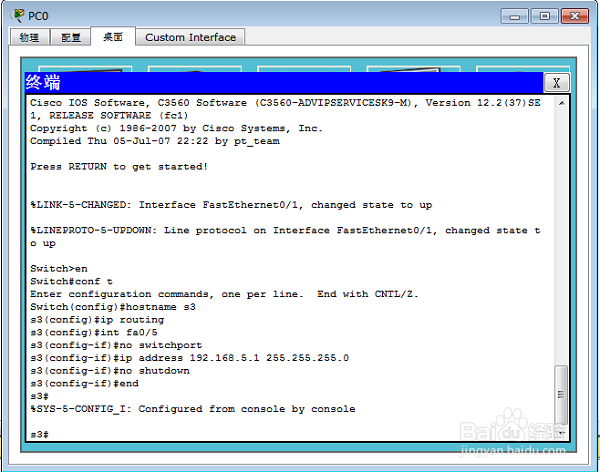Image resolution: width=600 pixels, height=472 pixels.
Task: Click 'Press RETURN to get started!' text
Action: click(119, 167)
